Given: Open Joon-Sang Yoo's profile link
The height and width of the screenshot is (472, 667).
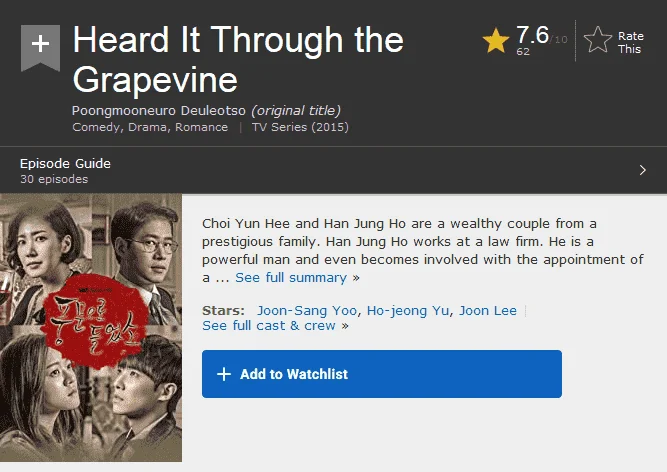Looking at the screenshot, I should pos(306,310).
